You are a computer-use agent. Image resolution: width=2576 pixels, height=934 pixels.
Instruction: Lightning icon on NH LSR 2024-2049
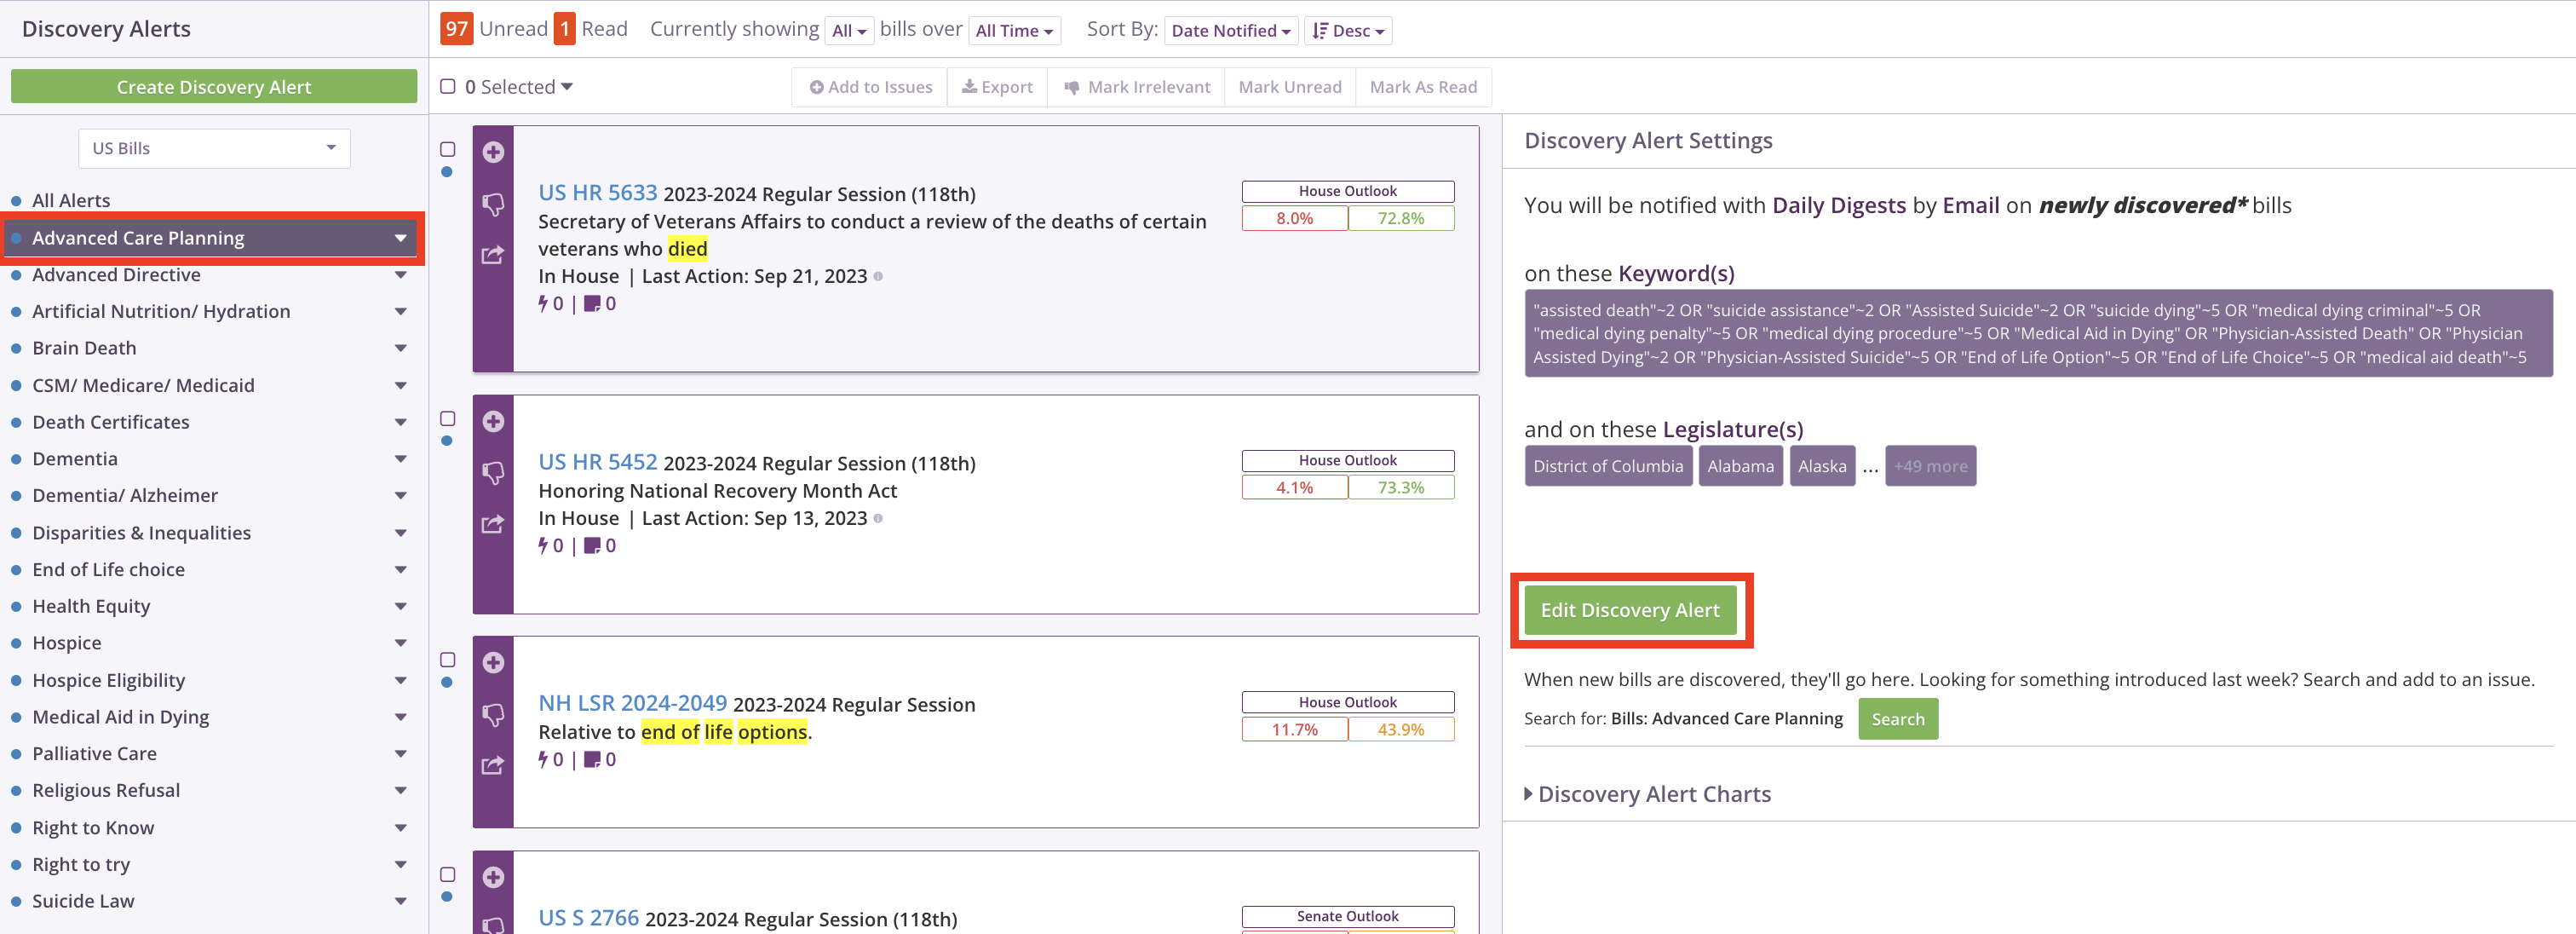click(543, 759)
